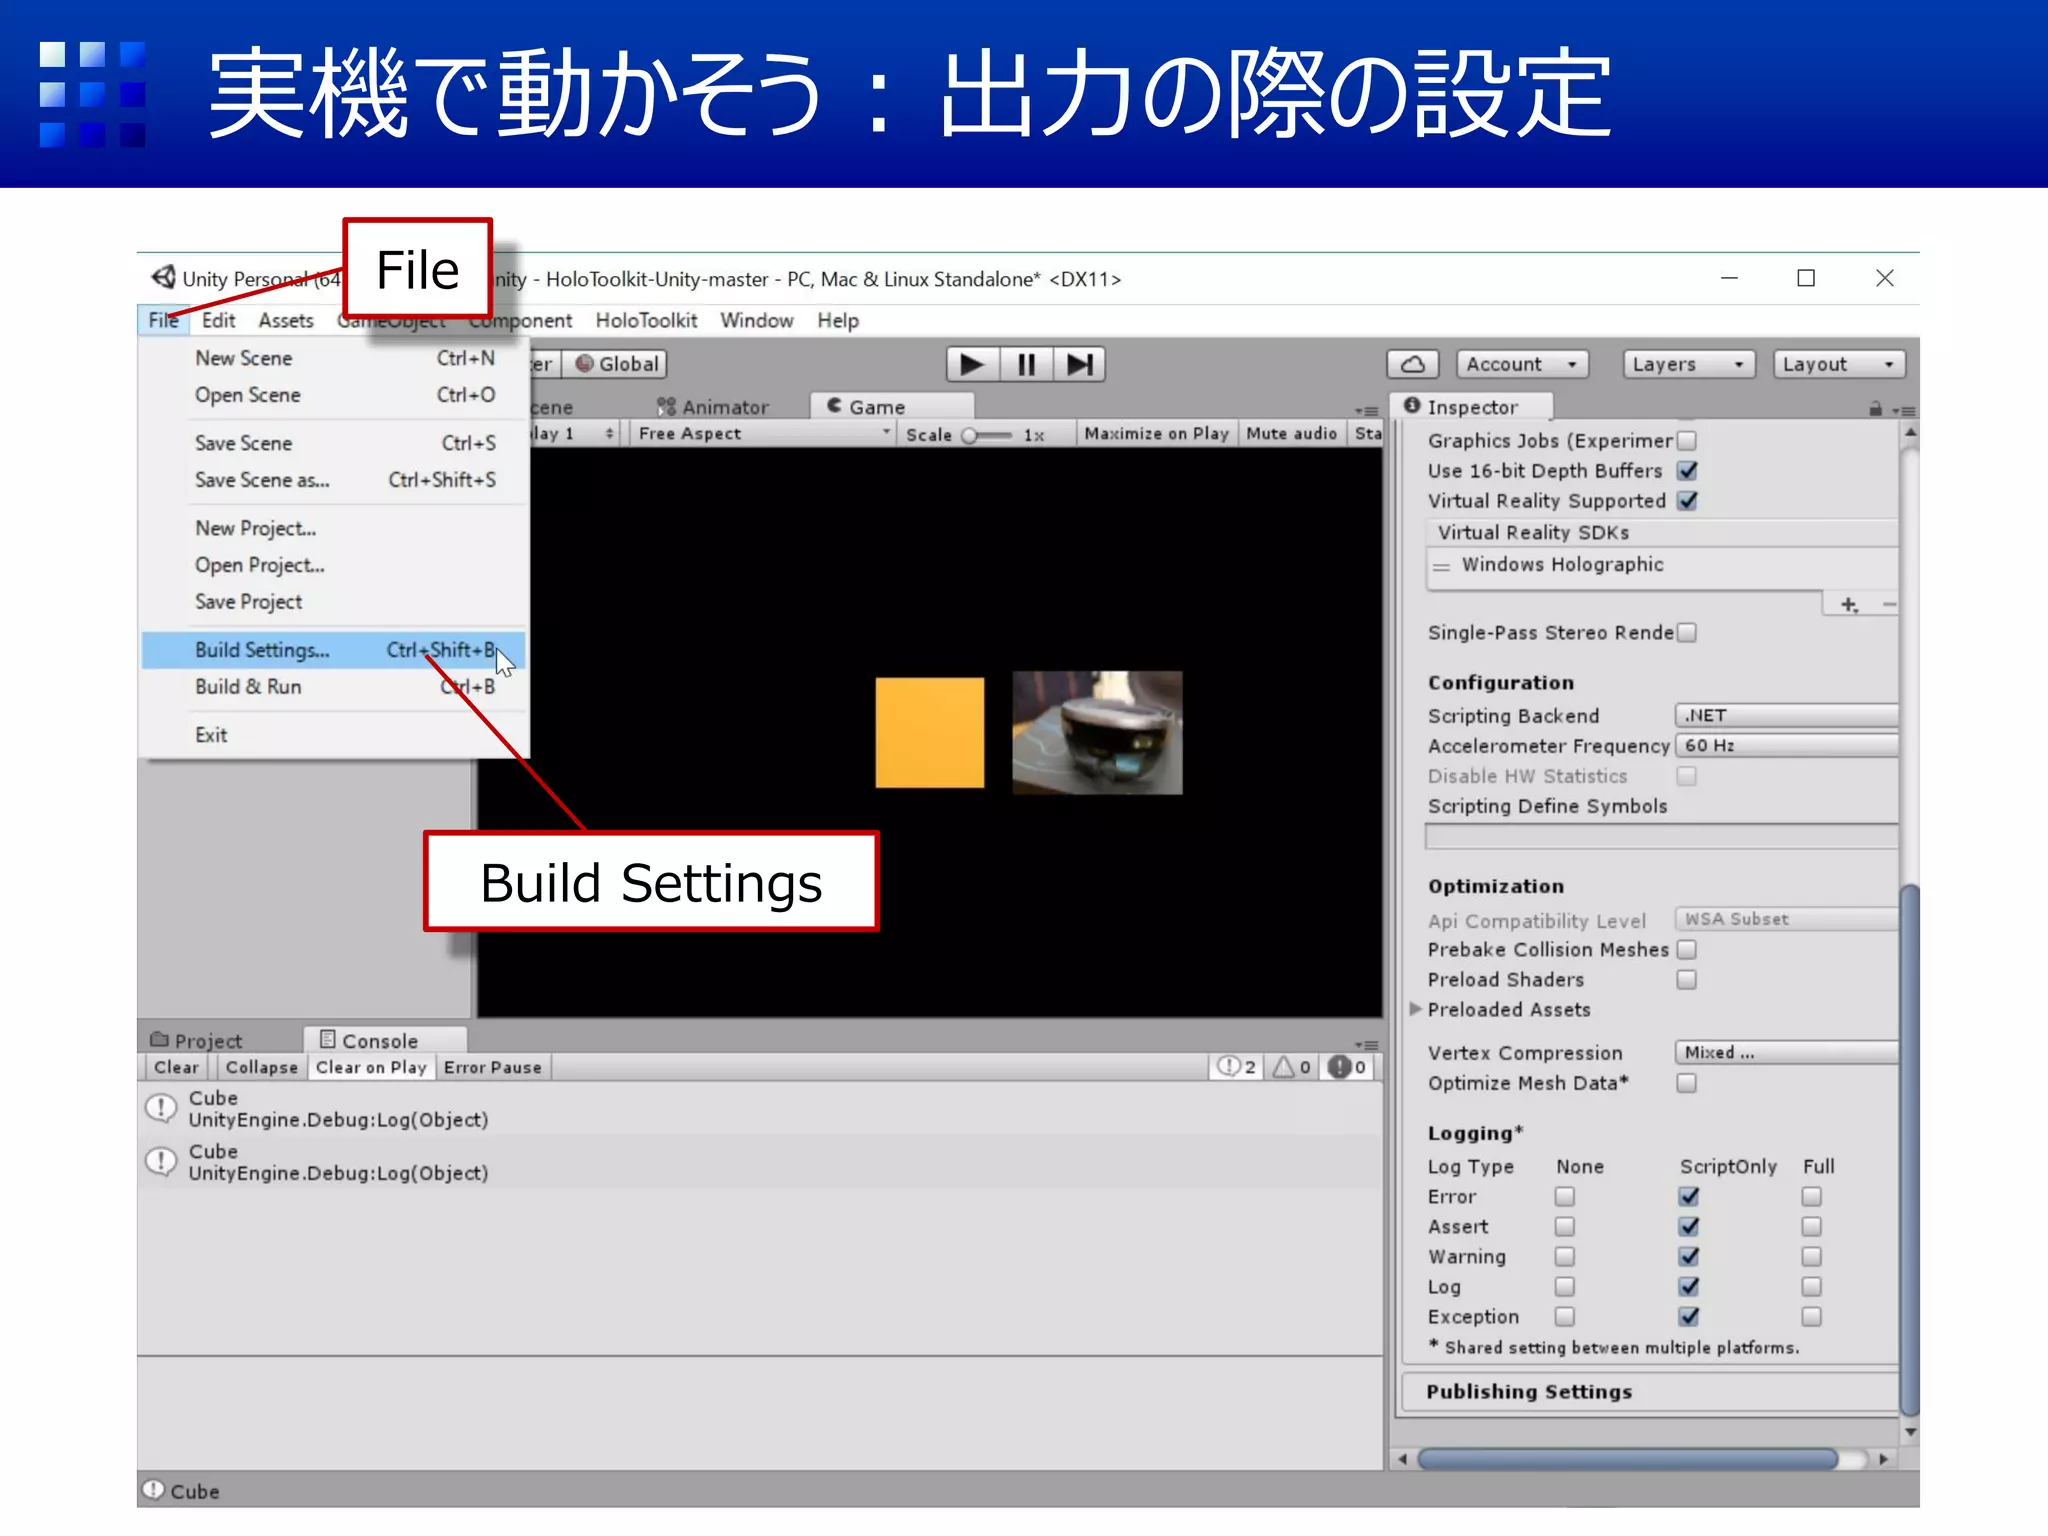
Task: Click the Inspector lock icon
Action: (1875, 409)
